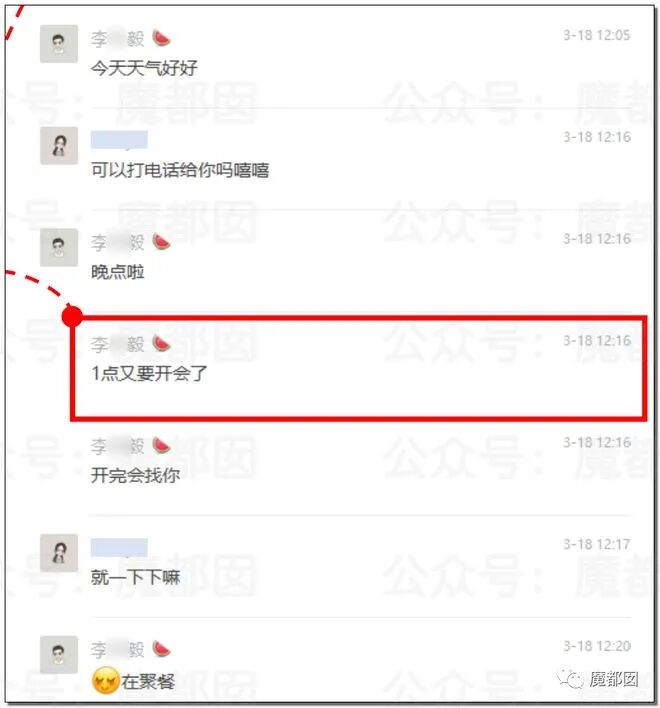Select highlighted message 1点又要开会了
The image size is (660, 708).
click(149, 373)
